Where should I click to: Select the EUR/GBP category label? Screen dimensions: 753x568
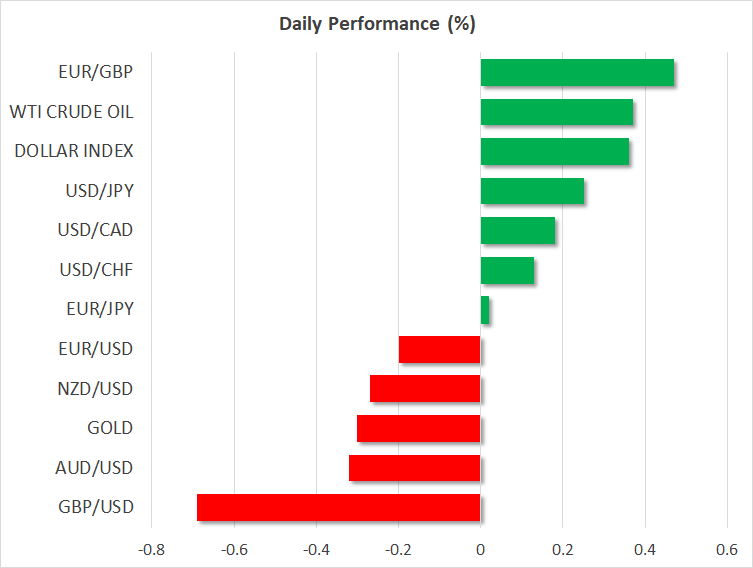(x=96, y=72)
